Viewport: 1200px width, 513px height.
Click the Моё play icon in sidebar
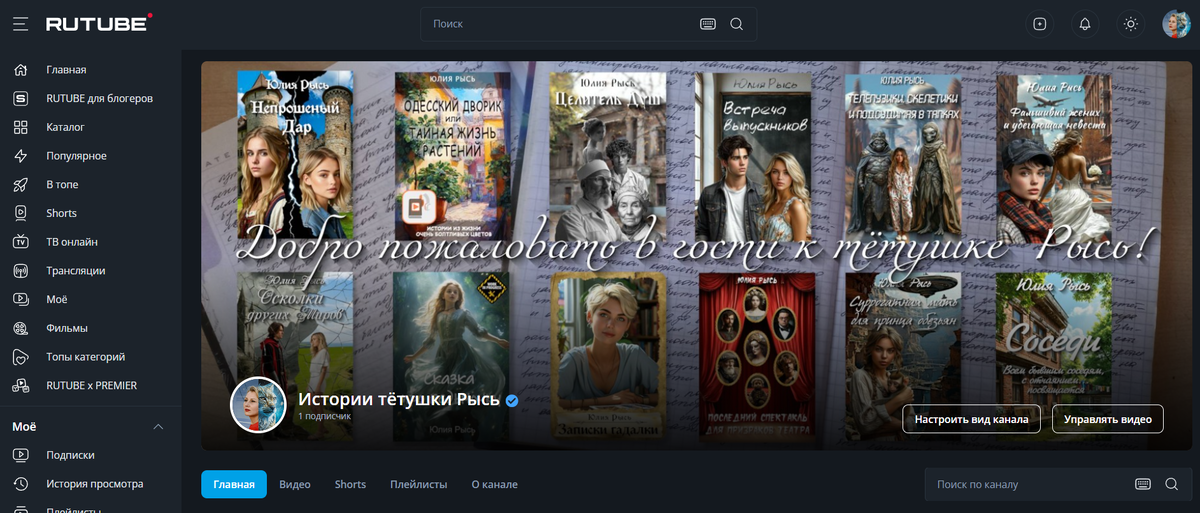20,299
